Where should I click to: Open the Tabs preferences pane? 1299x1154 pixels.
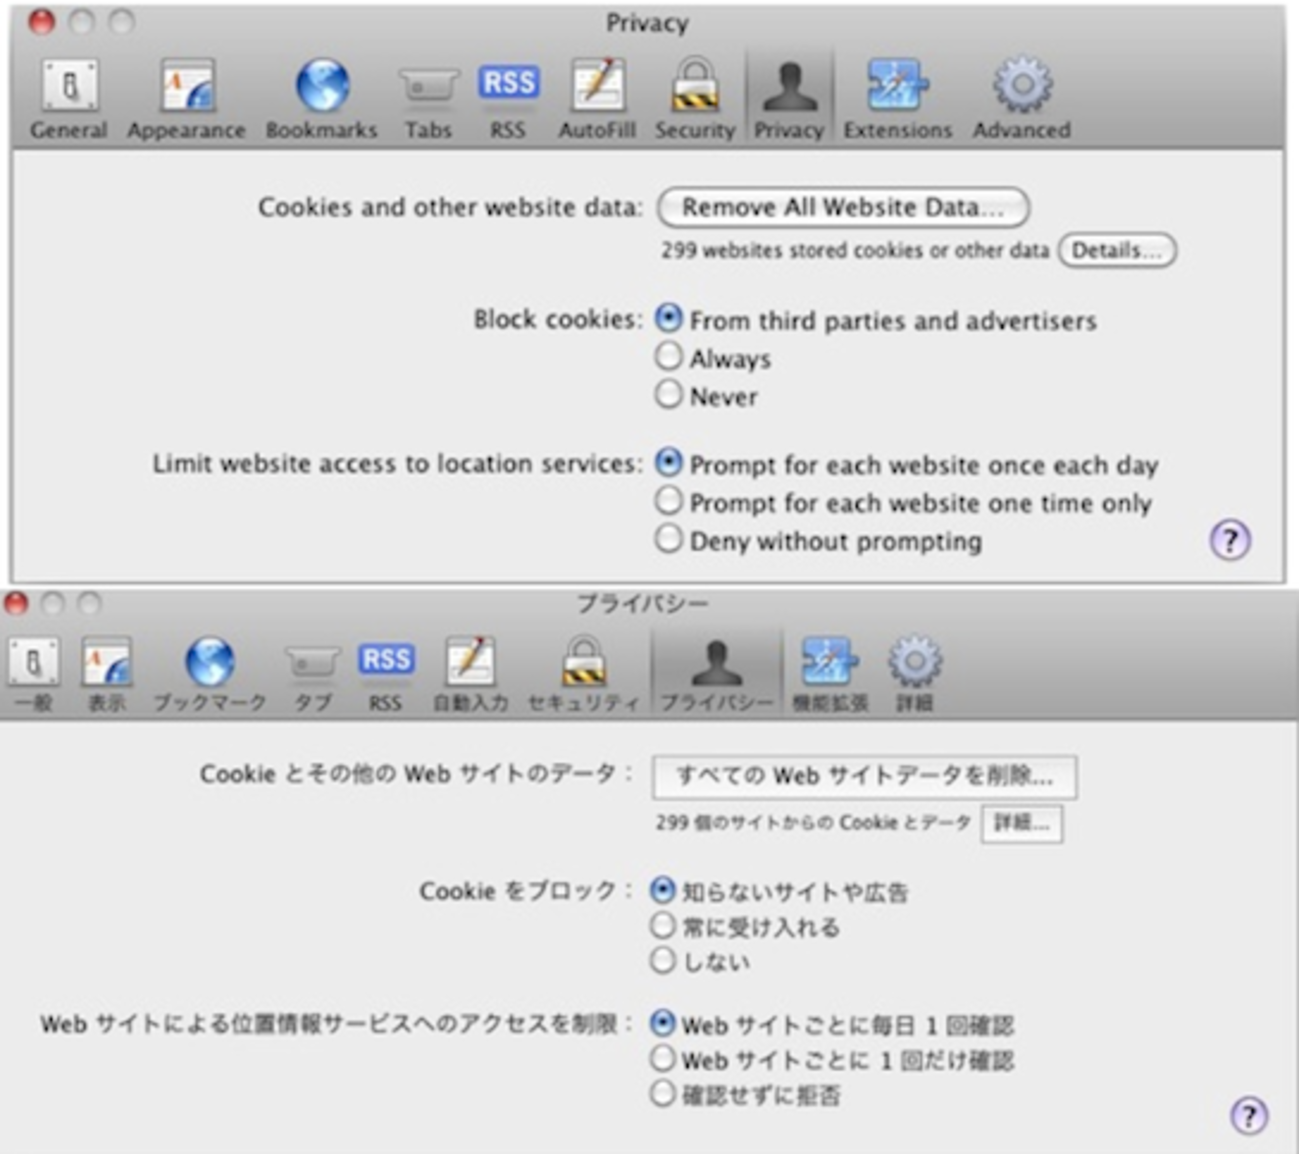428,98
